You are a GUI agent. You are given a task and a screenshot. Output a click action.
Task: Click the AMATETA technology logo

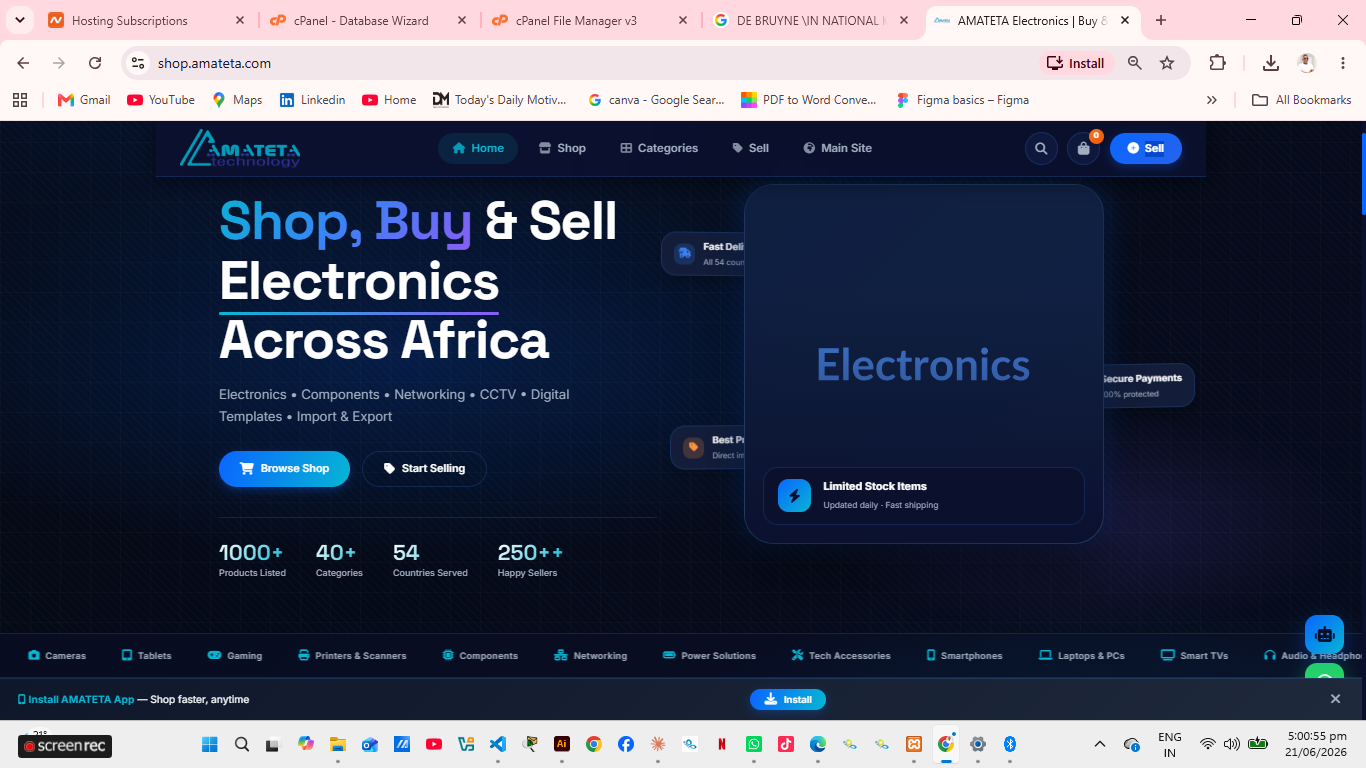click(x=240, y=148)
